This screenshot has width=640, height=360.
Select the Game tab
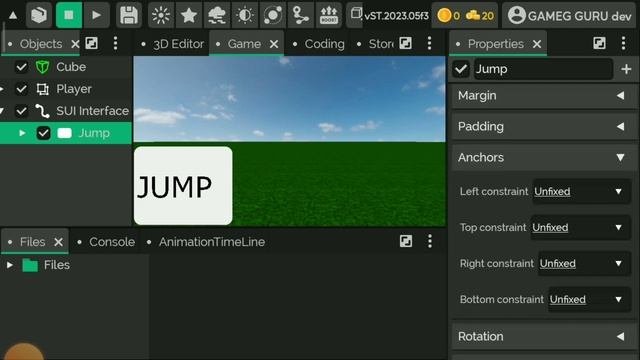click(x=244, y=44)
